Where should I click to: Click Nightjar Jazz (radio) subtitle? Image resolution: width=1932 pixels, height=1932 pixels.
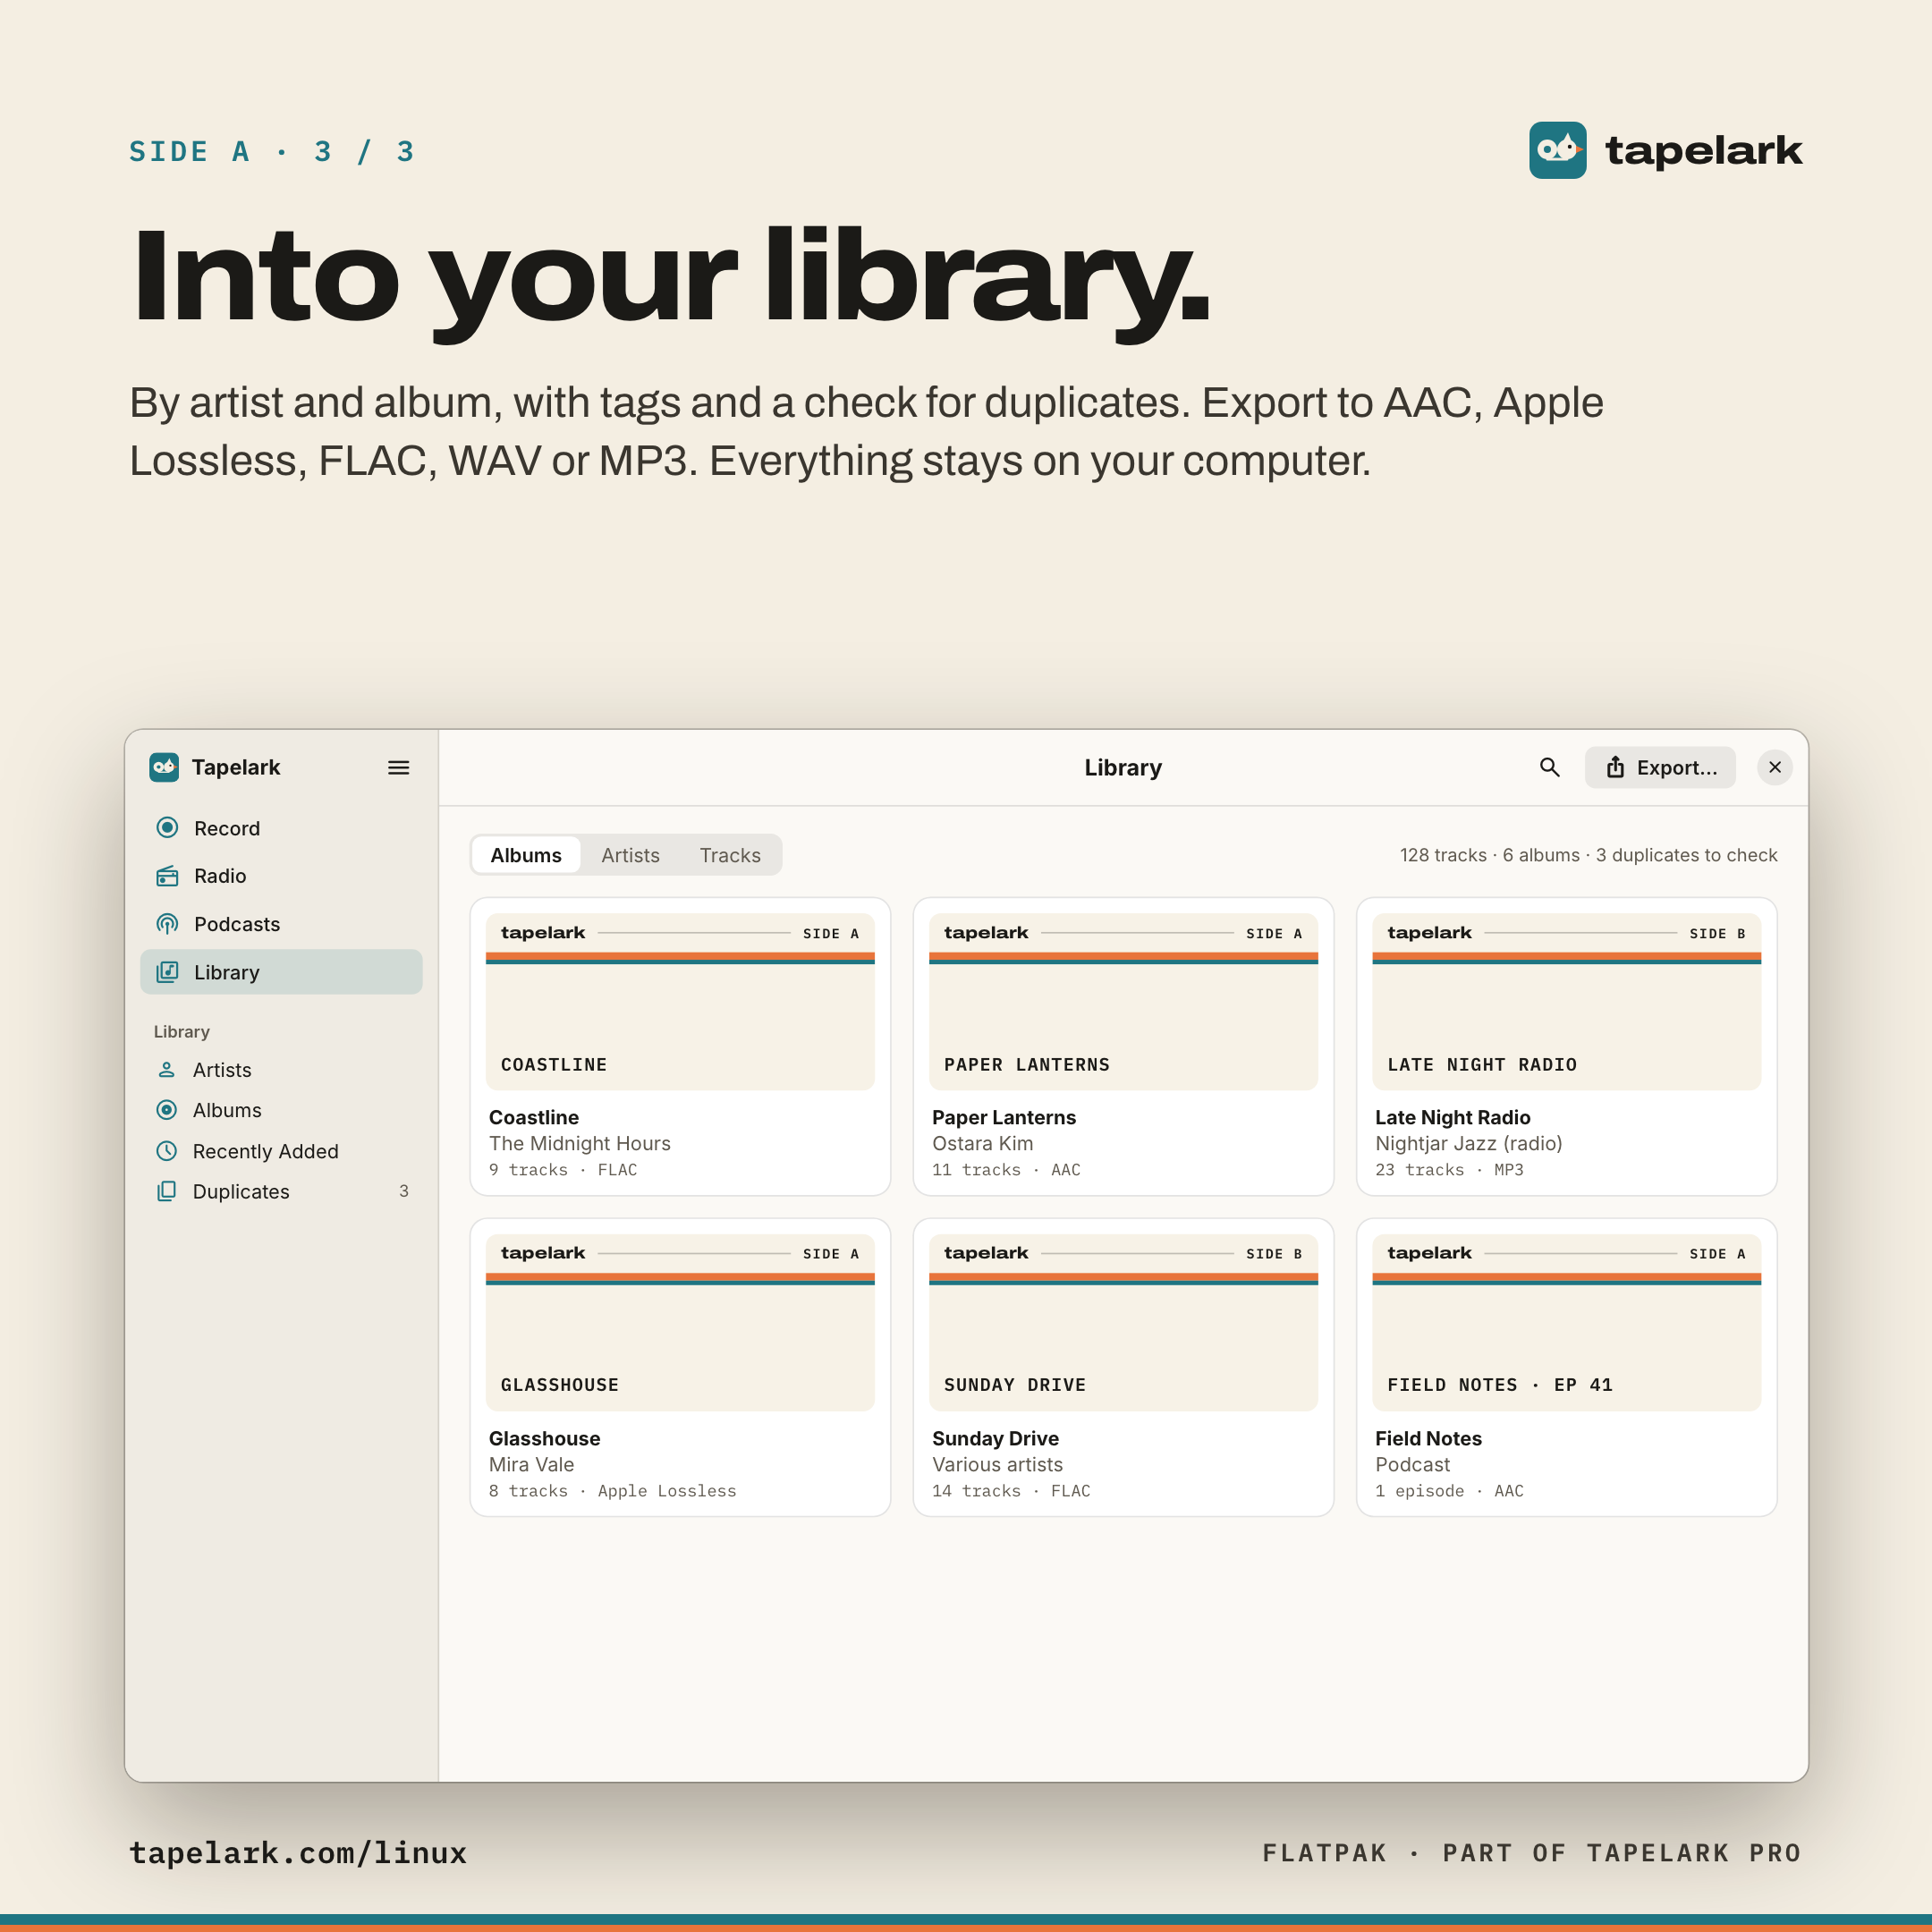(x=1468, y=1143)
